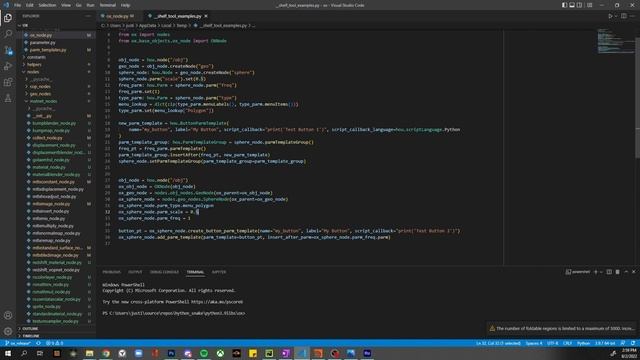Screen dimensions: 640x360
Task: Click the Python interpreter version in status bar
Action: 605,343
